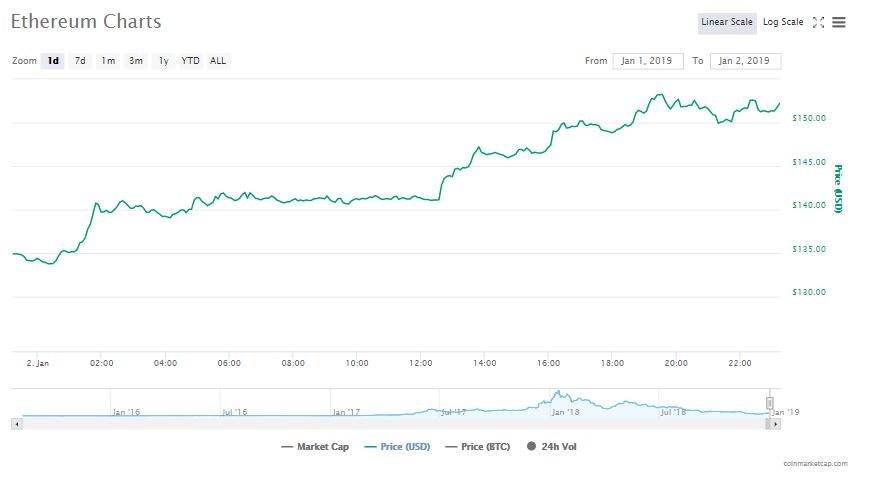The image size is (871, 478).
Task: Click the Price (USD) axis title
Action: click(838, 189)
